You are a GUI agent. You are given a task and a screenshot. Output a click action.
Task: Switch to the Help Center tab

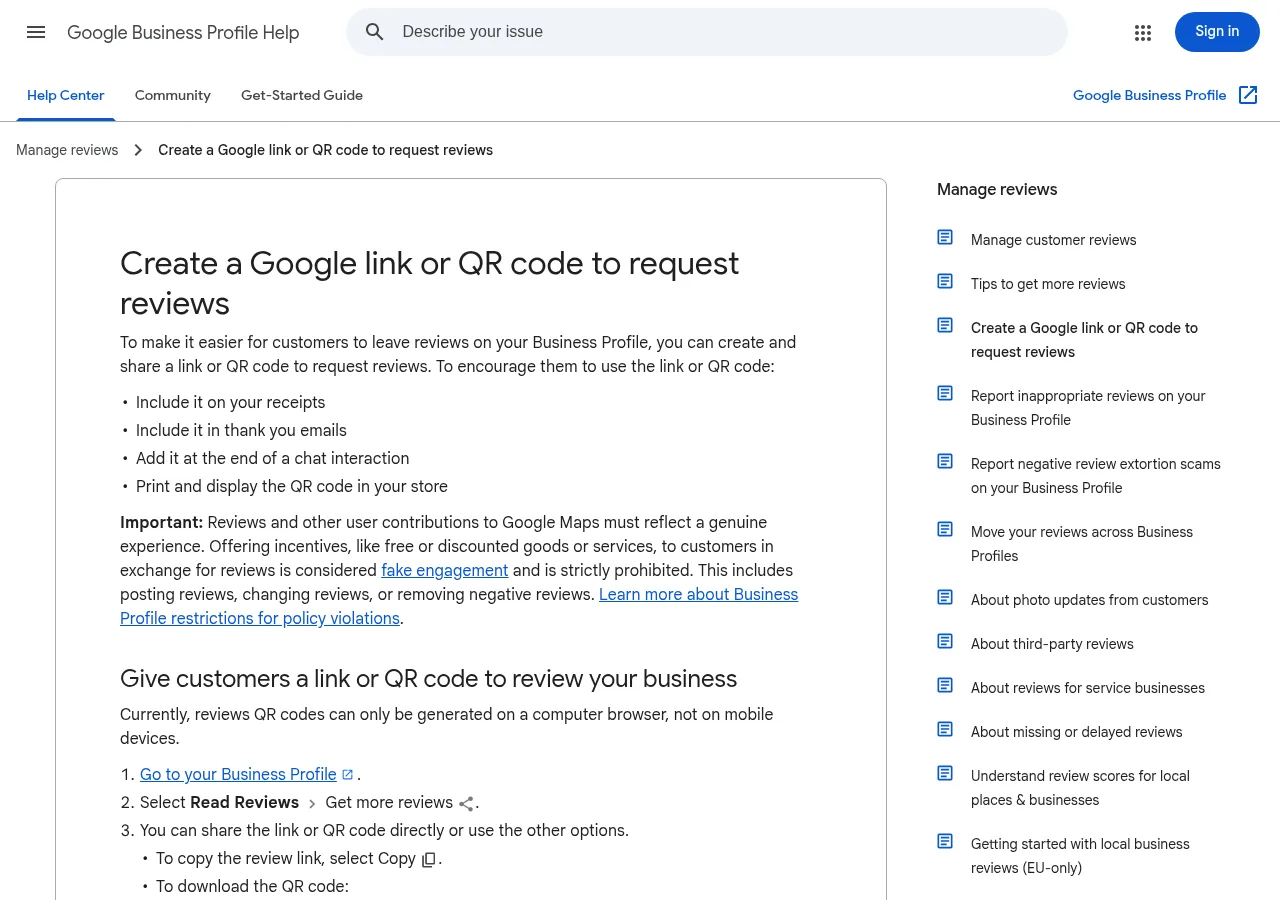point(66,95)
